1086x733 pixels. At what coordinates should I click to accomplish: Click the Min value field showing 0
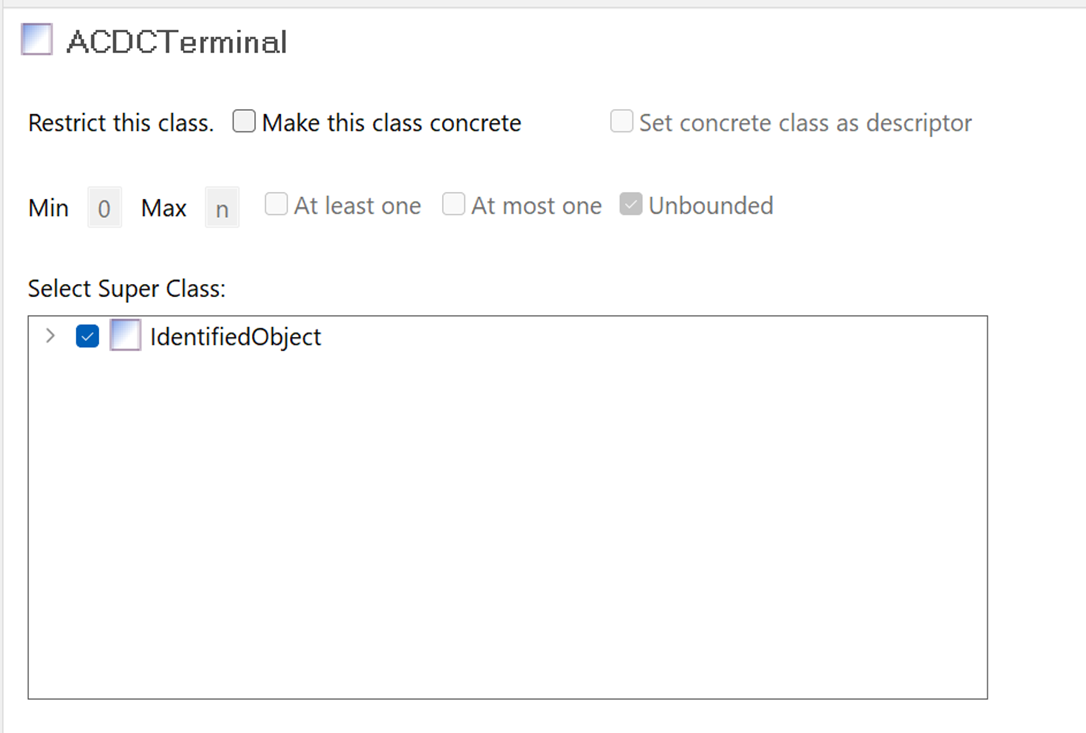pyautogui.click(x=104, y=209)
